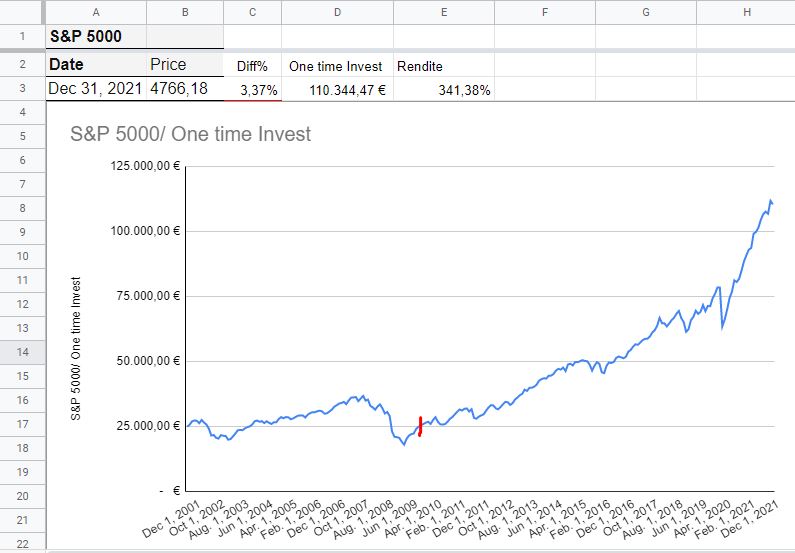
Task: Select row 22 header
Action: pyautogui.click(x=22, y=544)
